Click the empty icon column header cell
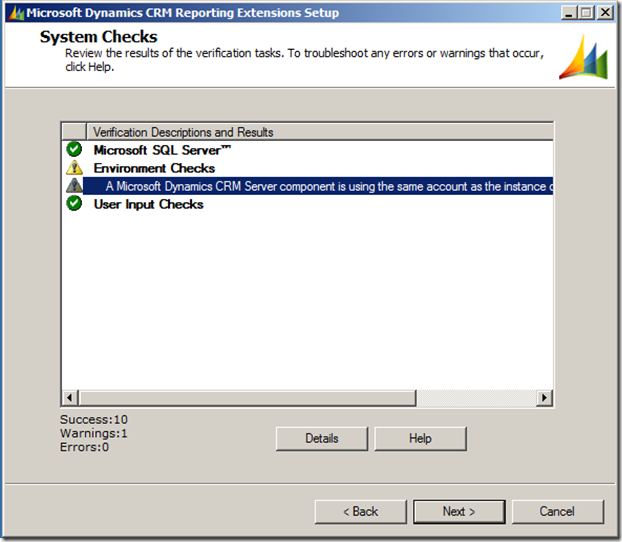 [x=74, y=132]
